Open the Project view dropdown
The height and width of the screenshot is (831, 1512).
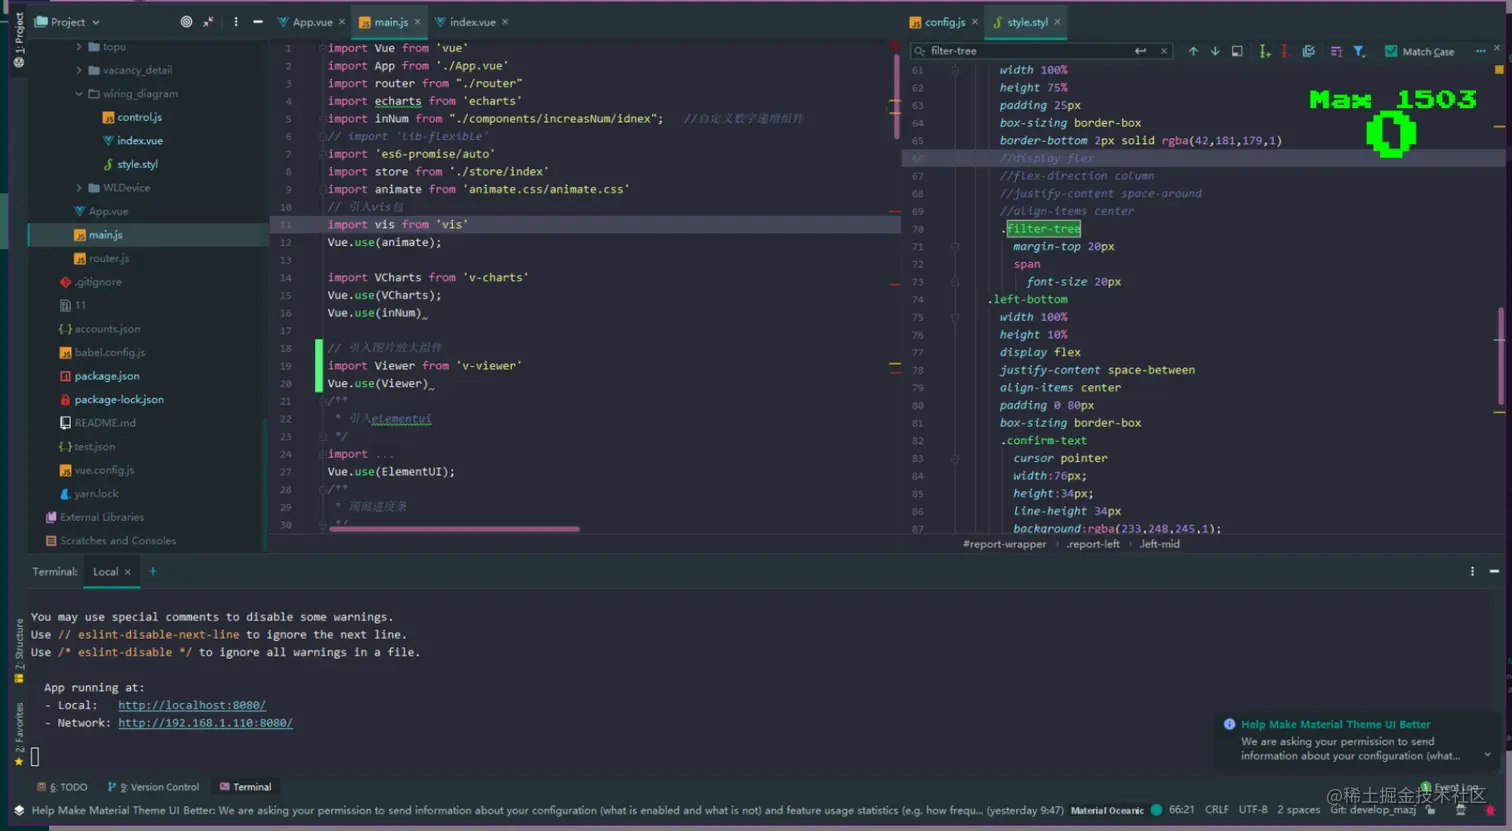pos(68,22)
